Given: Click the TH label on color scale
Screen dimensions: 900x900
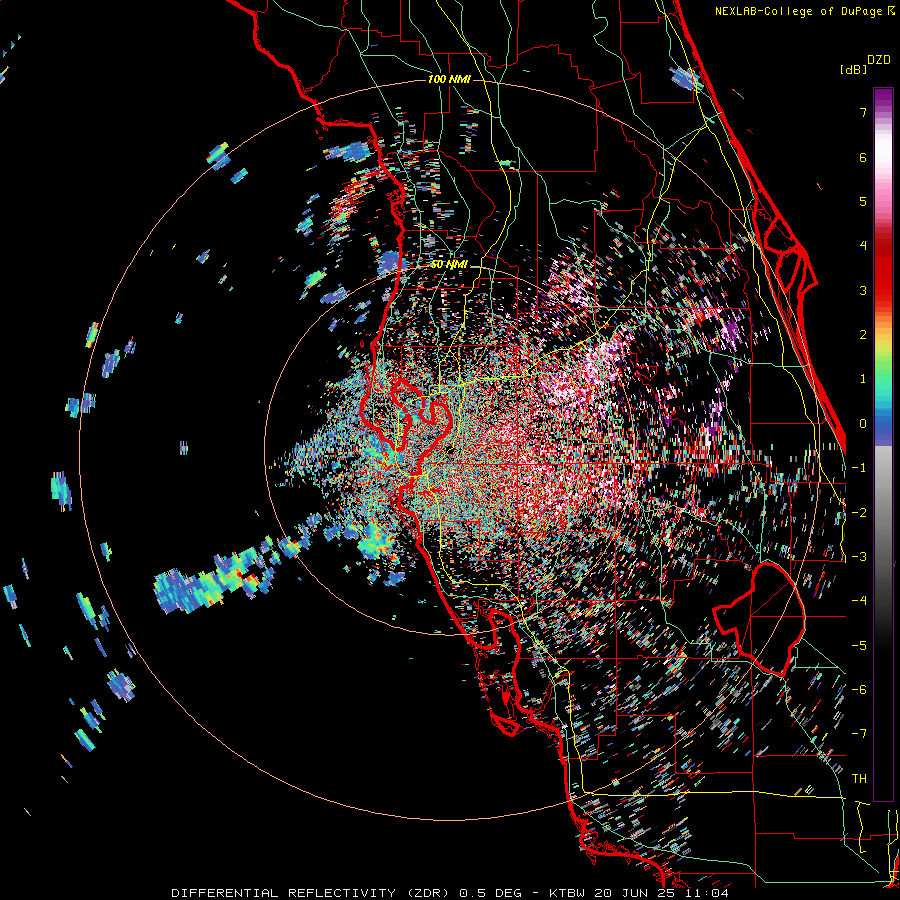Looking at the screenshot, I should [859, 778].
